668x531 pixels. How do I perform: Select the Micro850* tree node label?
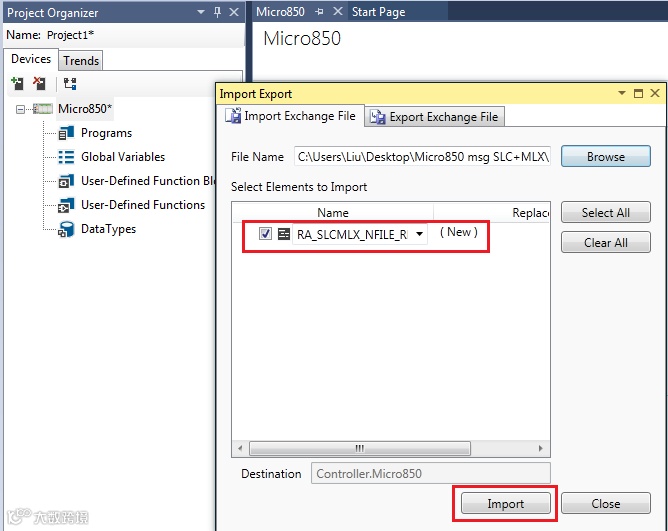85,109
